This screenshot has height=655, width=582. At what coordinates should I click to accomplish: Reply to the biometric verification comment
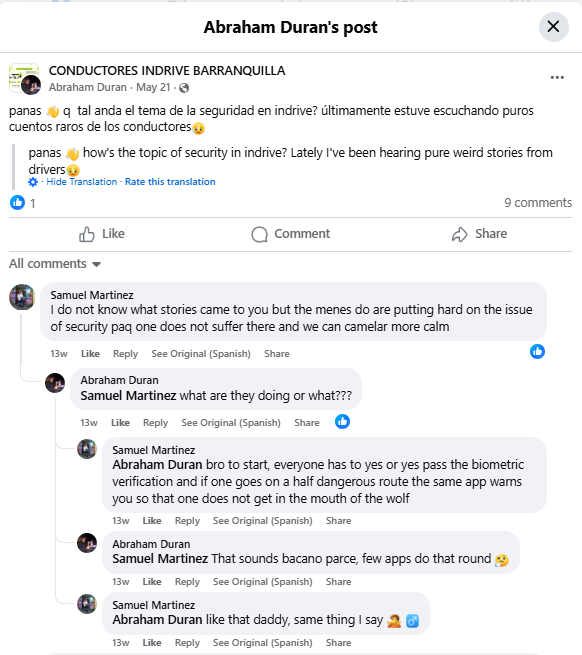pyautogui.click(x=187, y=521)
